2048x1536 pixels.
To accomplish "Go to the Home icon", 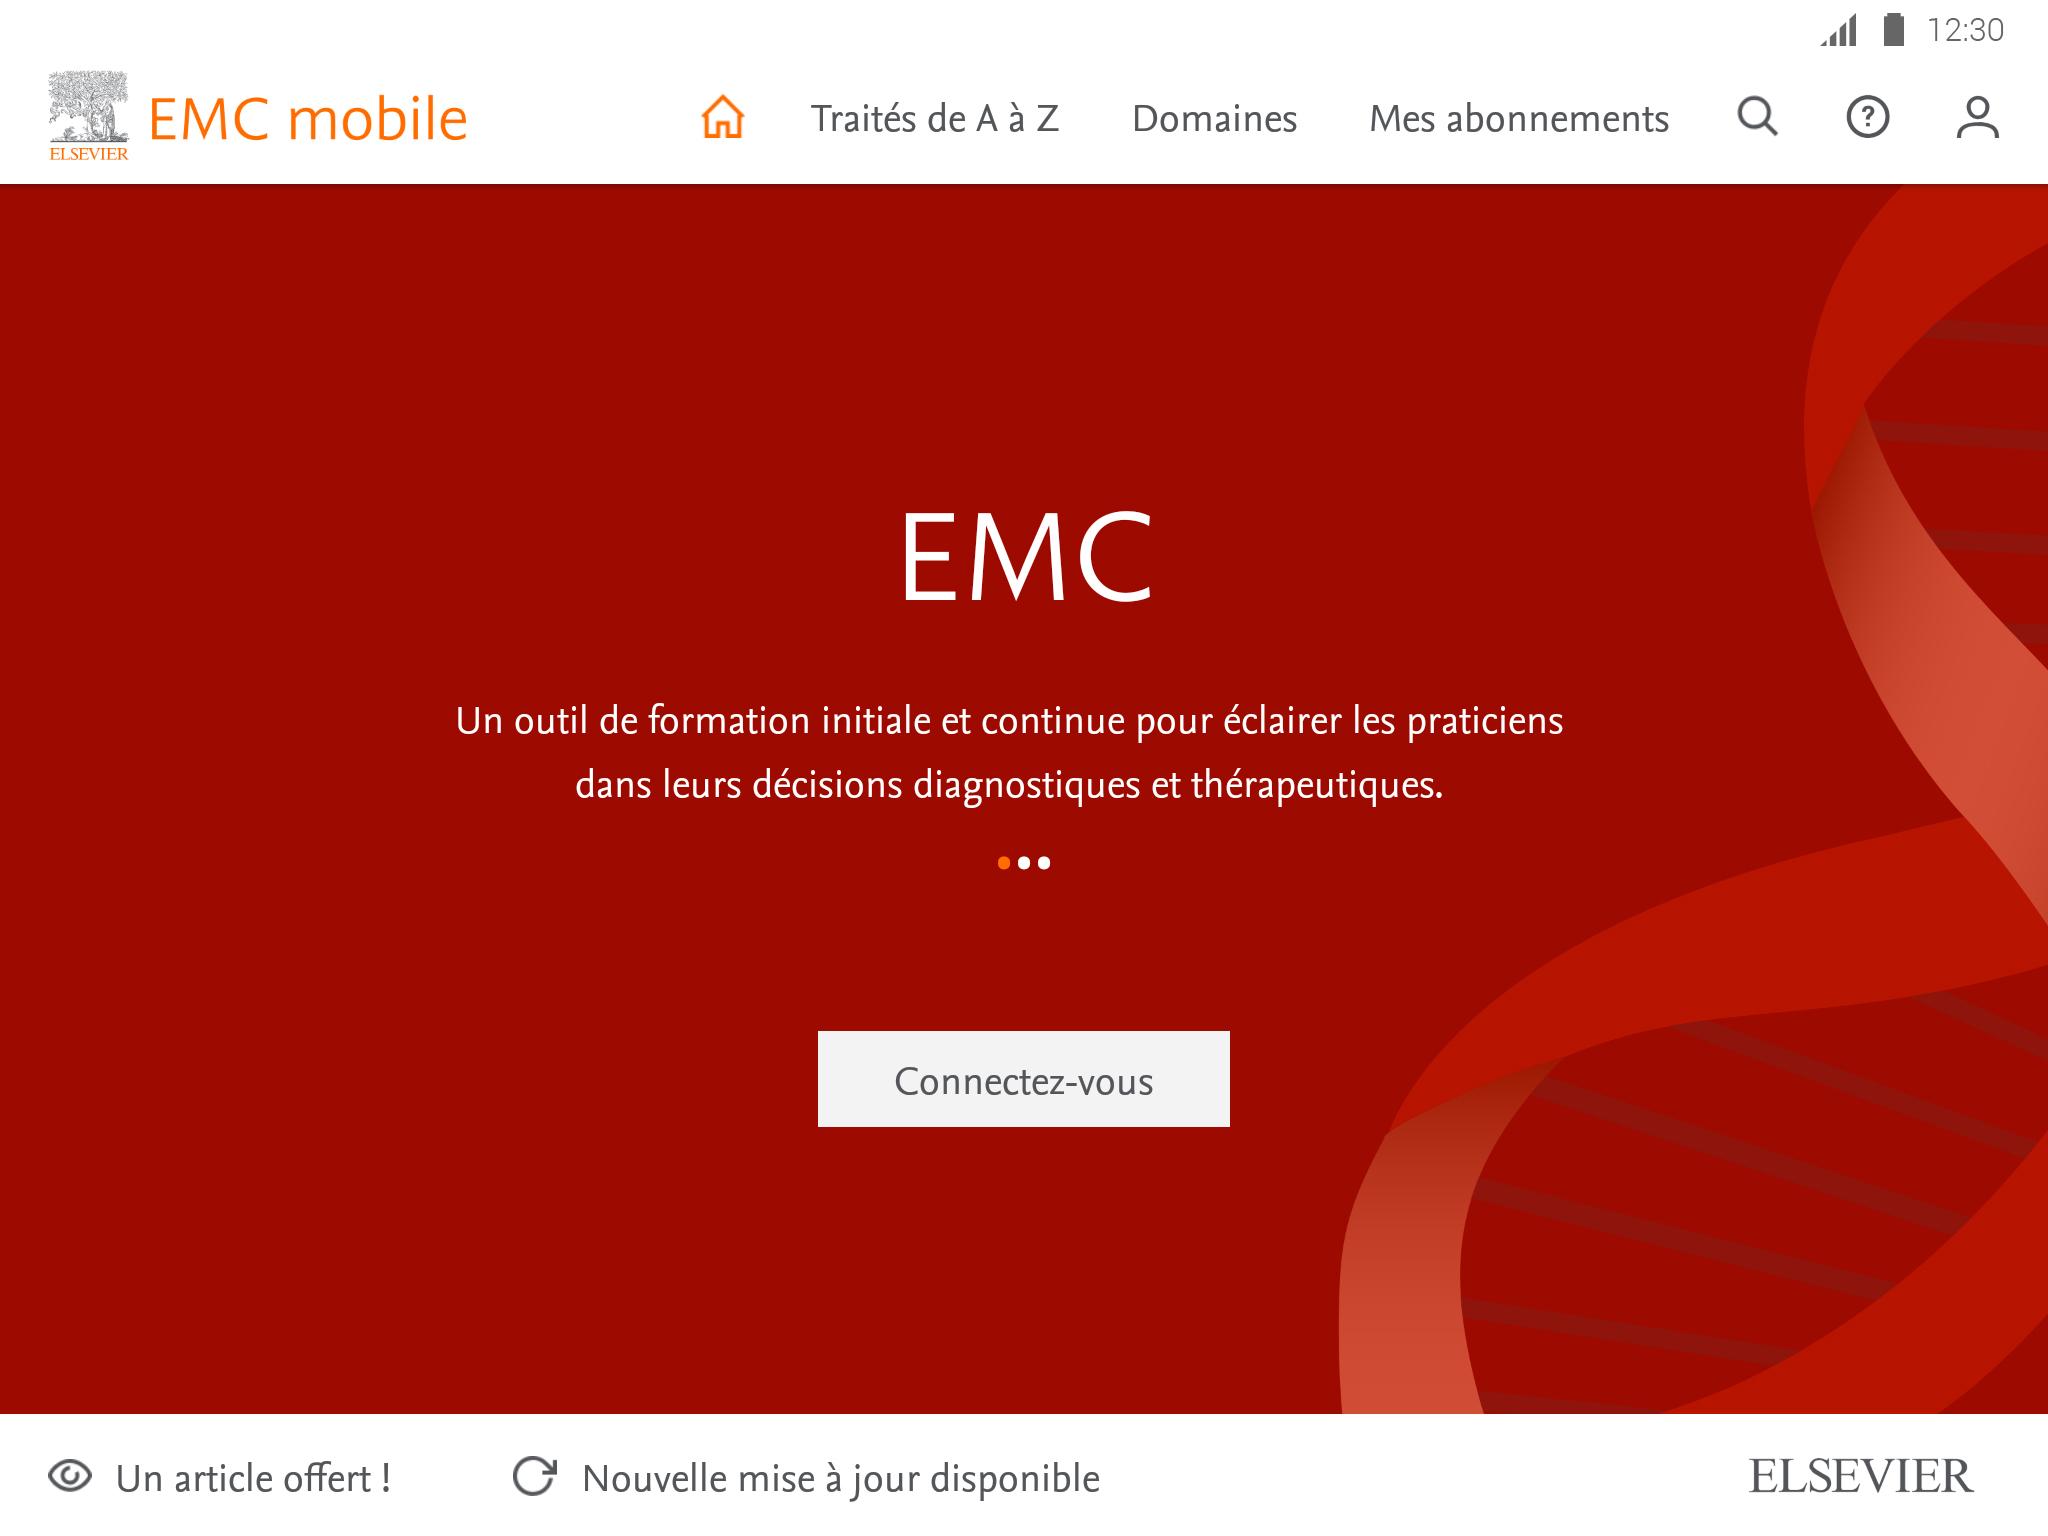I will [x=723, y=117].
